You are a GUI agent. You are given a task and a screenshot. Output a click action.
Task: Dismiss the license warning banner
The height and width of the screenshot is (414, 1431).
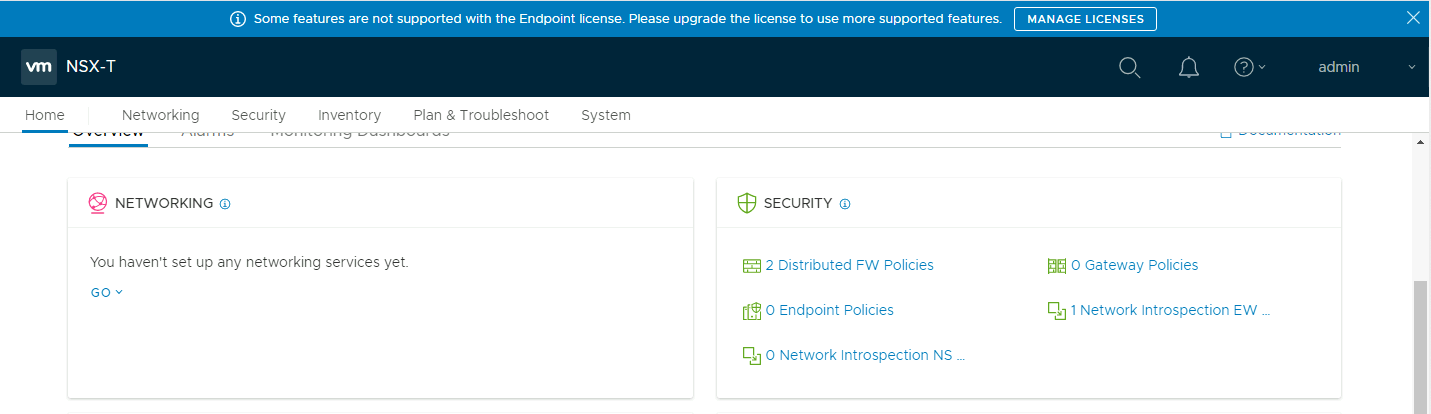click(1412, 18)
